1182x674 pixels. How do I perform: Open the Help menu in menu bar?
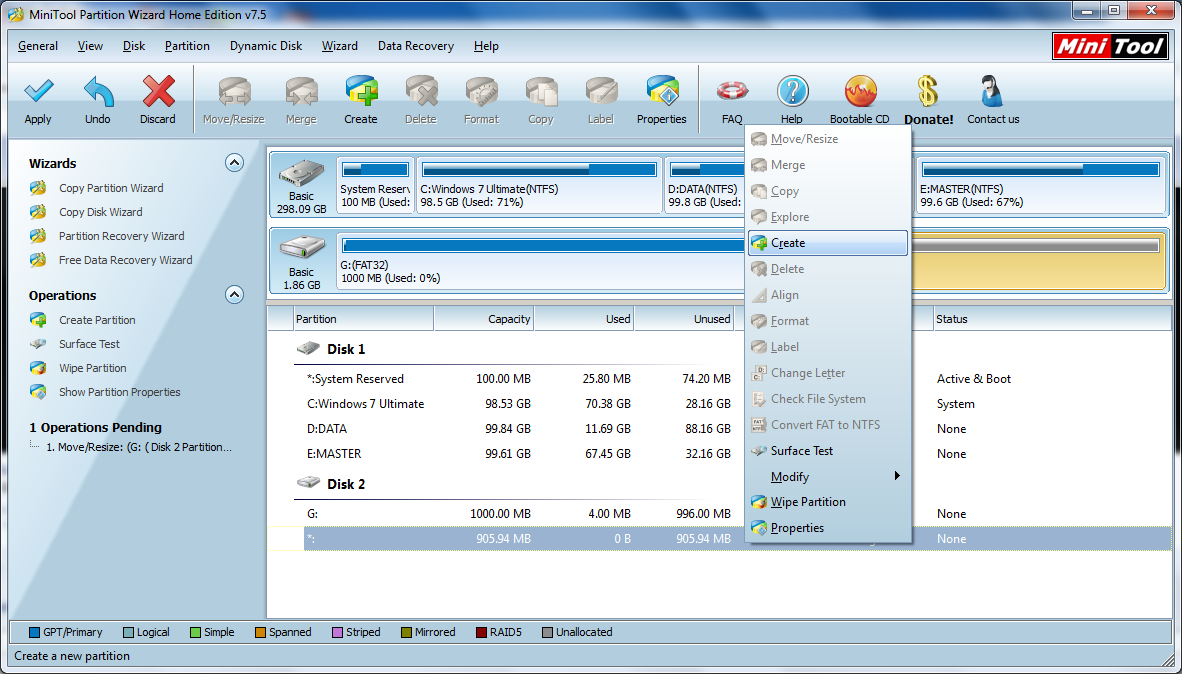[x=486, y=46]
